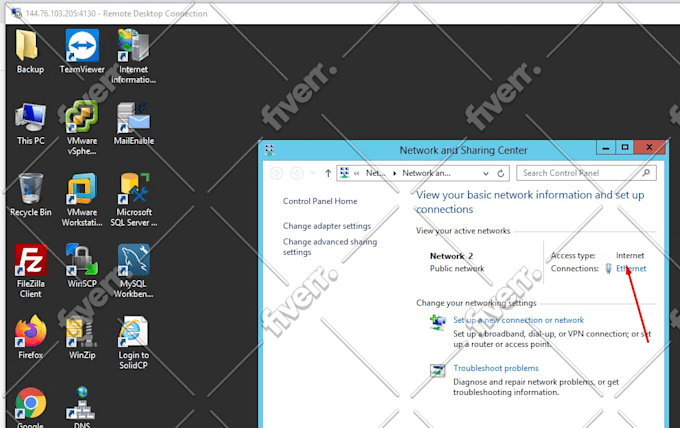Open the Backup folder on desktop
680x428 pixels.
click(x=29, y=51)
